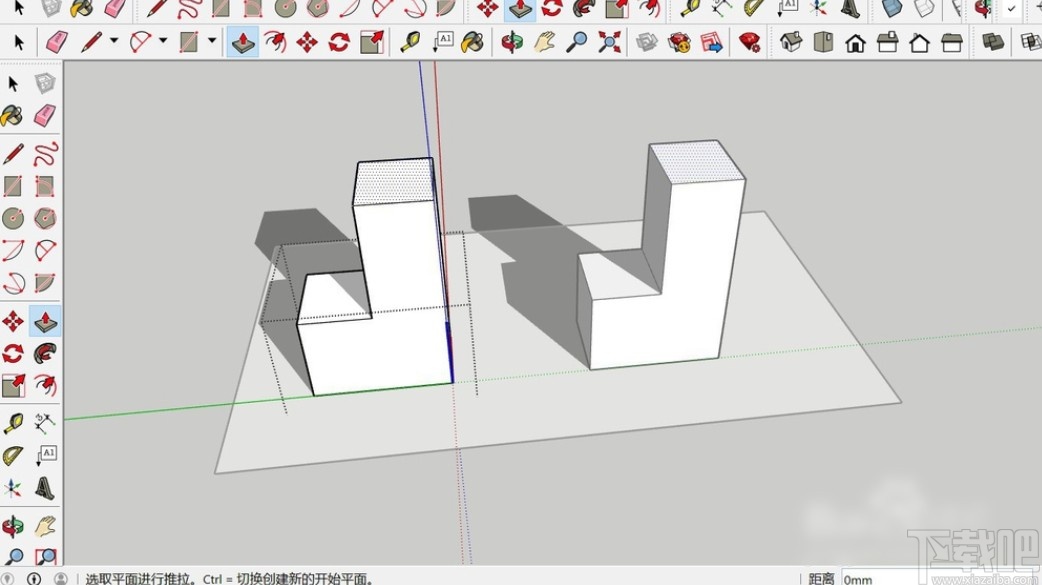This screenshot has height=585, width=1042.
Task: Pick the Eraser tool in the toolbar
Action: tap(57, 43)
